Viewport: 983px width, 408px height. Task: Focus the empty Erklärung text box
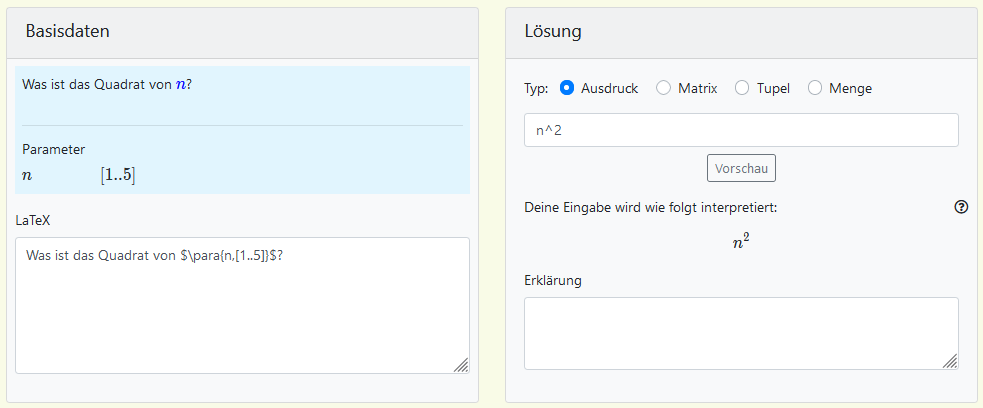[x=740, y=333]
